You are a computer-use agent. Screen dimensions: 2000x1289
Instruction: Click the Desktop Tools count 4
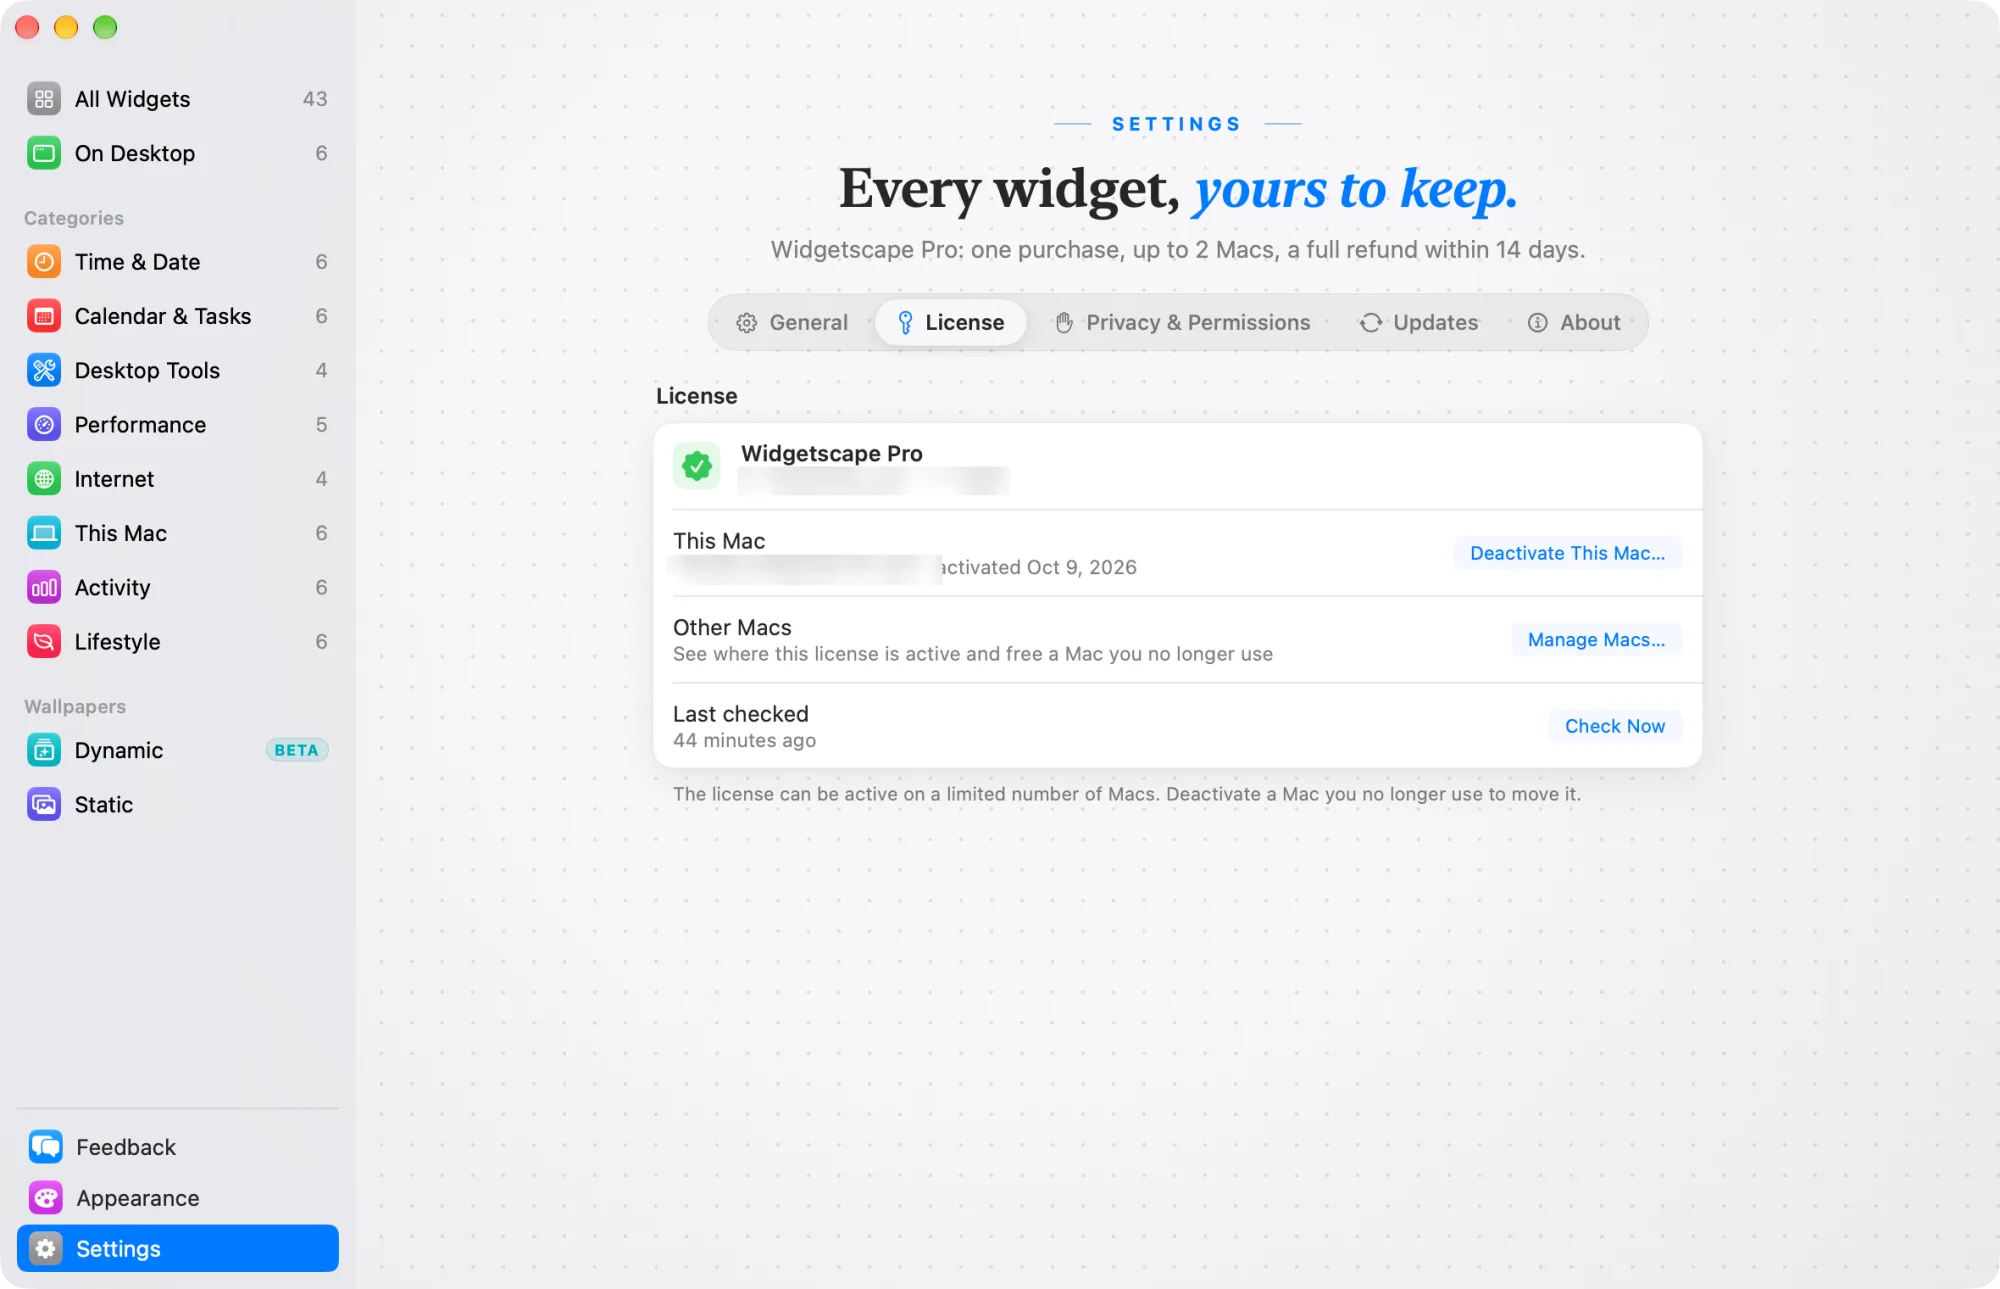tap(321, 370)
